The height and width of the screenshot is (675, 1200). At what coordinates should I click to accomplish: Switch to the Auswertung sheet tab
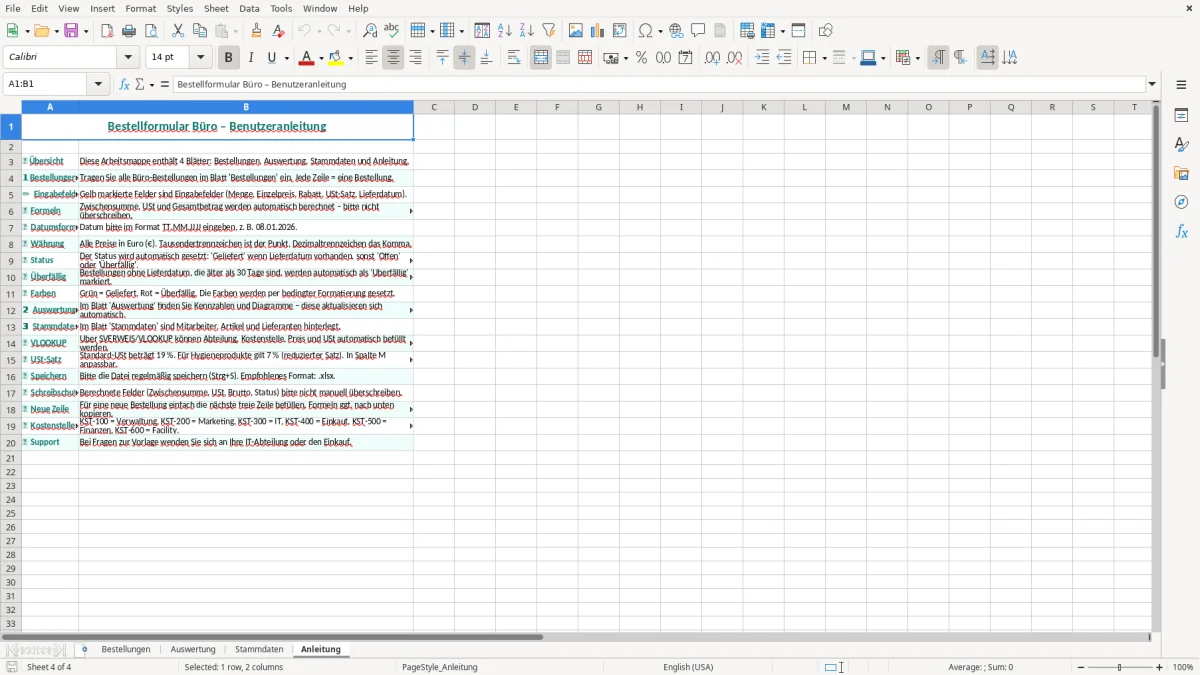[x=193, y=649]
